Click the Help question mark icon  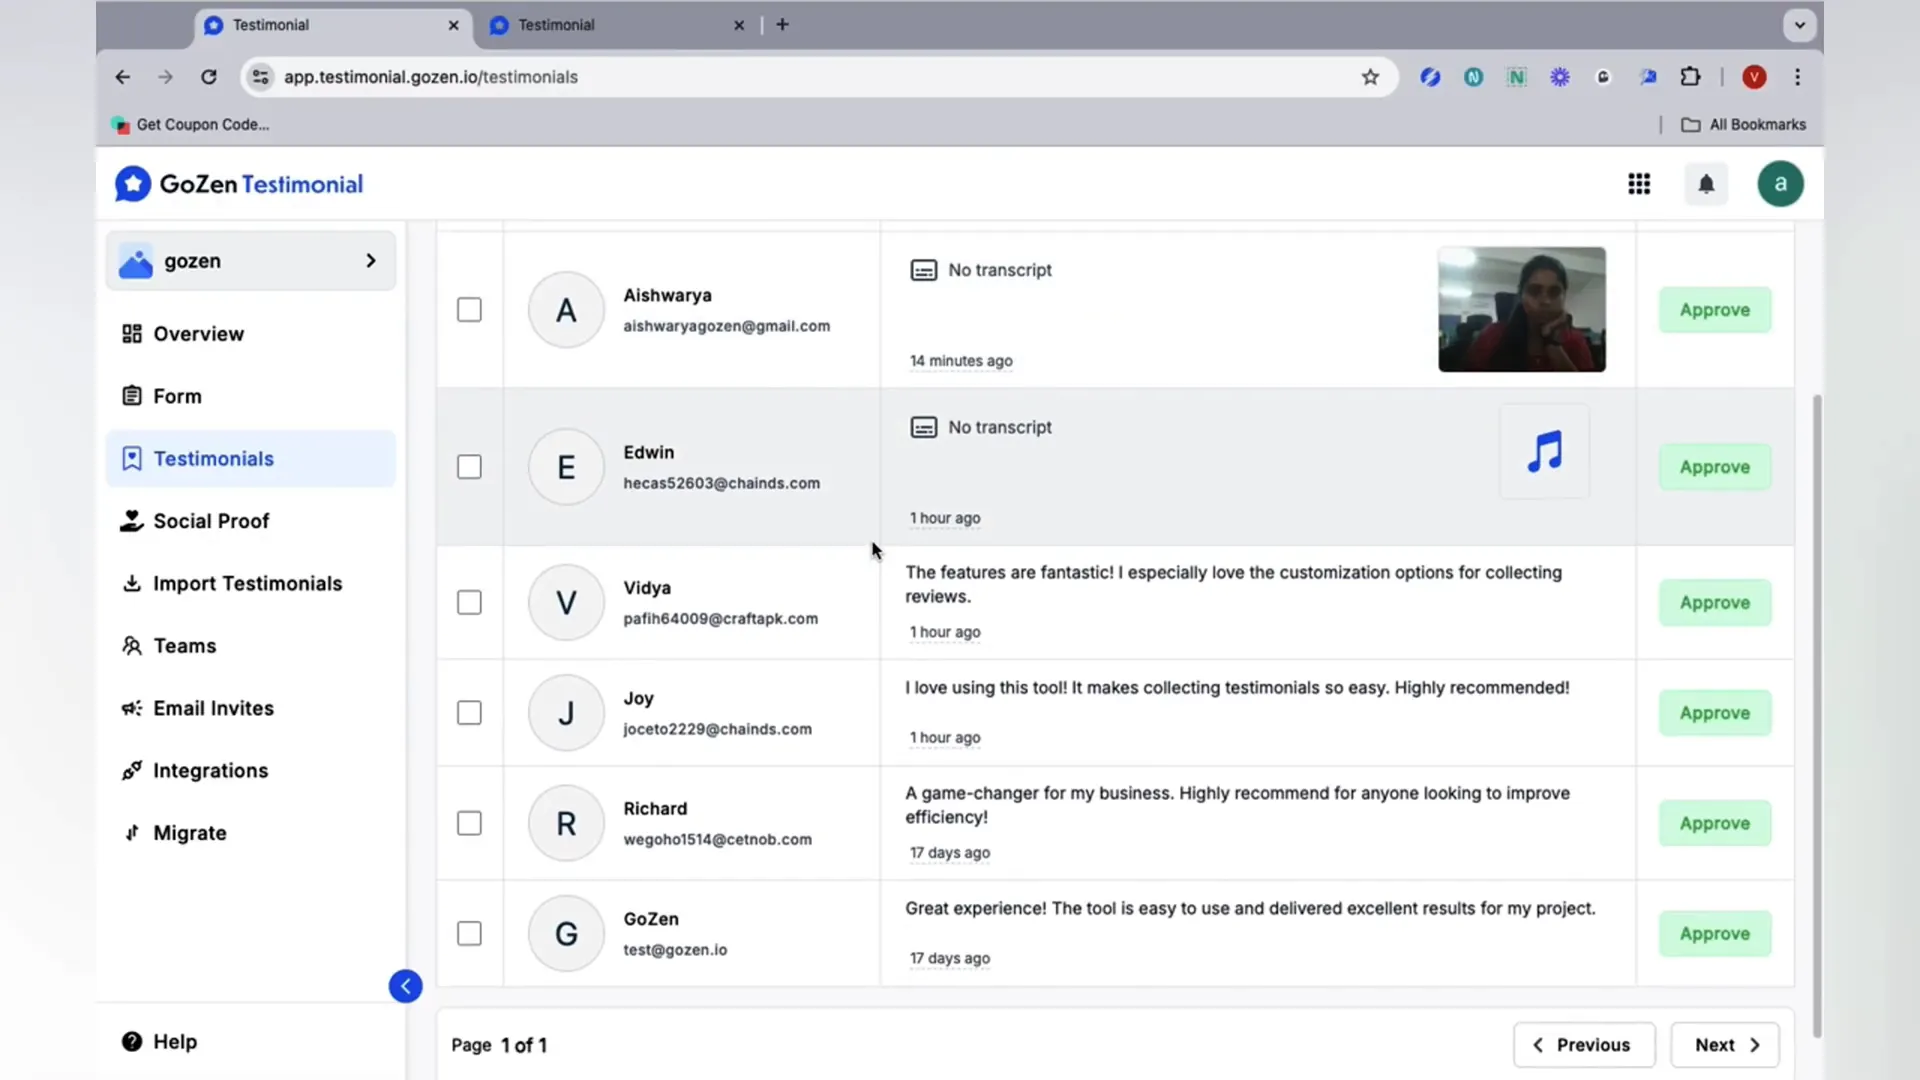click(132, 1042)
